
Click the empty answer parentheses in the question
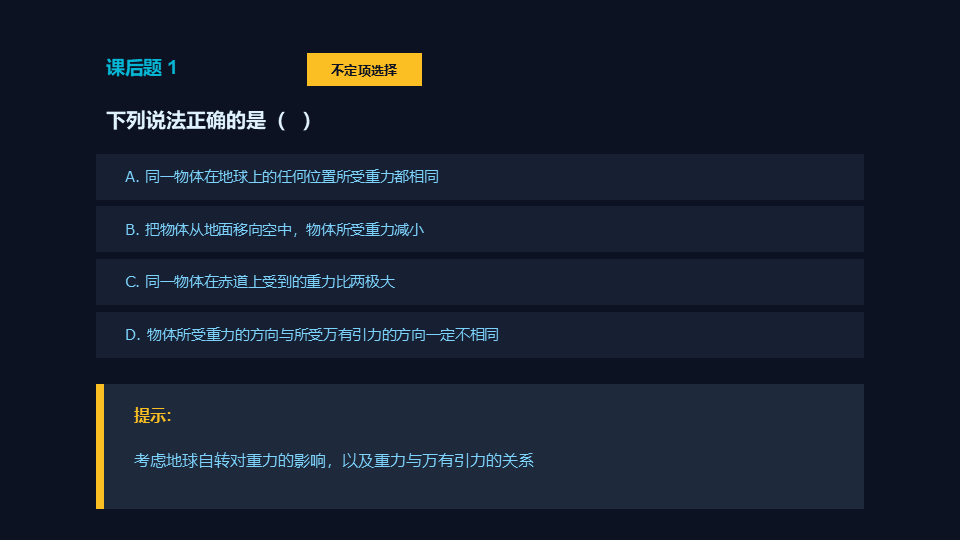point(294,121)
